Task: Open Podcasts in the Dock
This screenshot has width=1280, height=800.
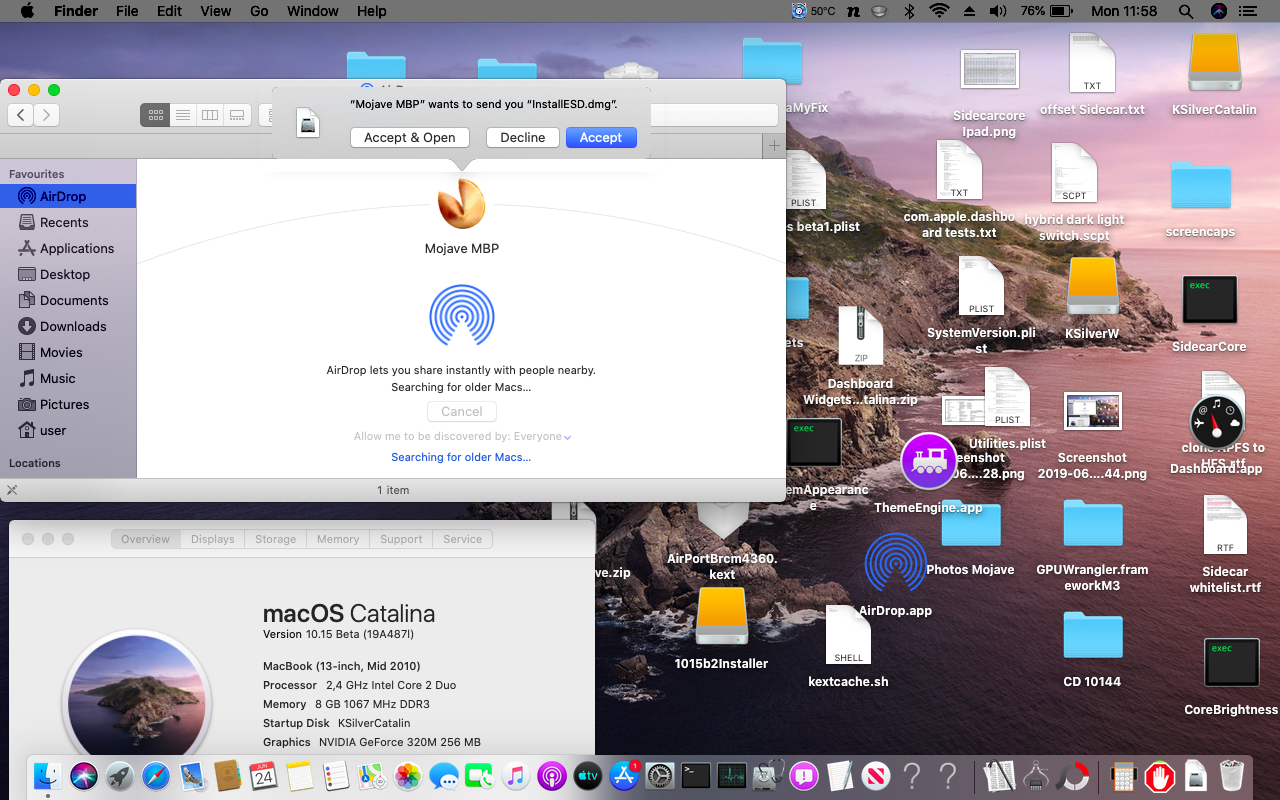Action: [x=552, y=776]
